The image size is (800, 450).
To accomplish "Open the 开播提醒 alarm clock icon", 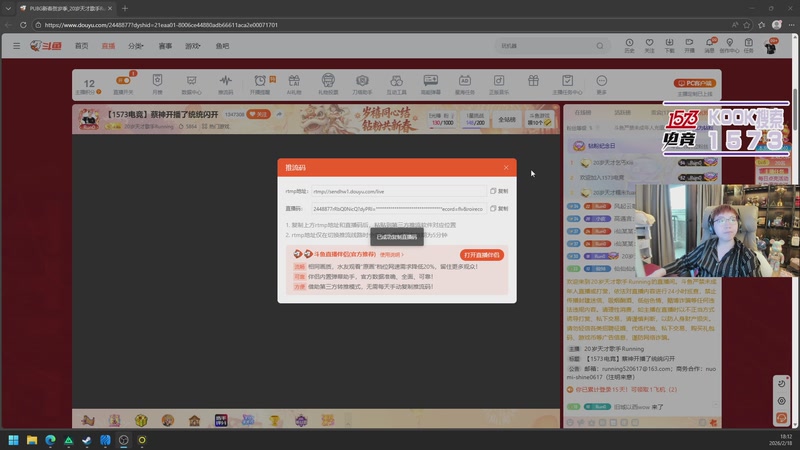I will 260,84.
